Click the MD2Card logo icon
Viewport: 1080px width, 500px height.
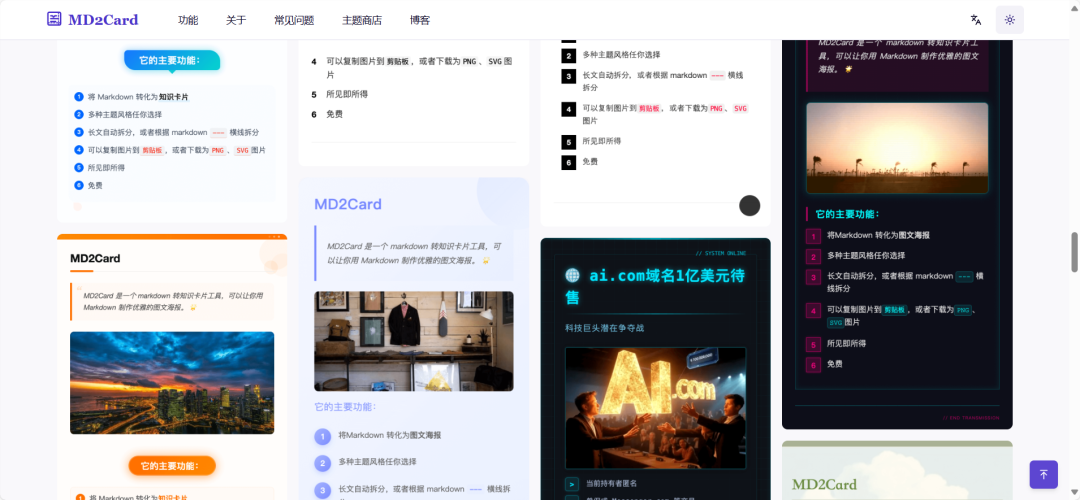(x=54, y=19)
